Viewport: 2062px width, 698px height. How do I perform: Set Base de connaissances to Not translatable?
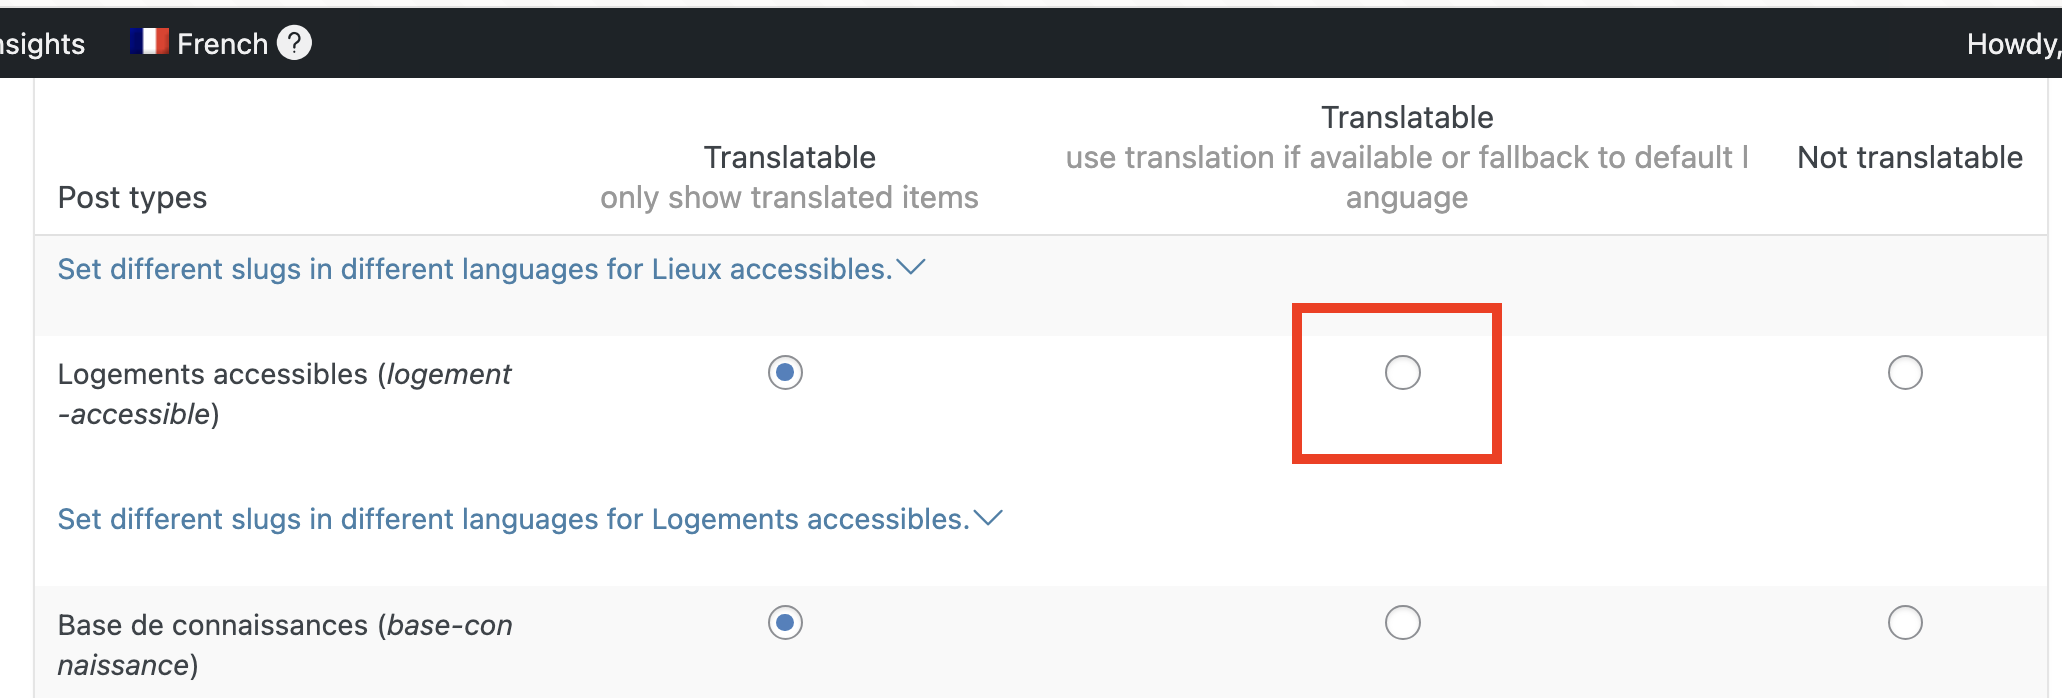click(x=1905, y=623)
